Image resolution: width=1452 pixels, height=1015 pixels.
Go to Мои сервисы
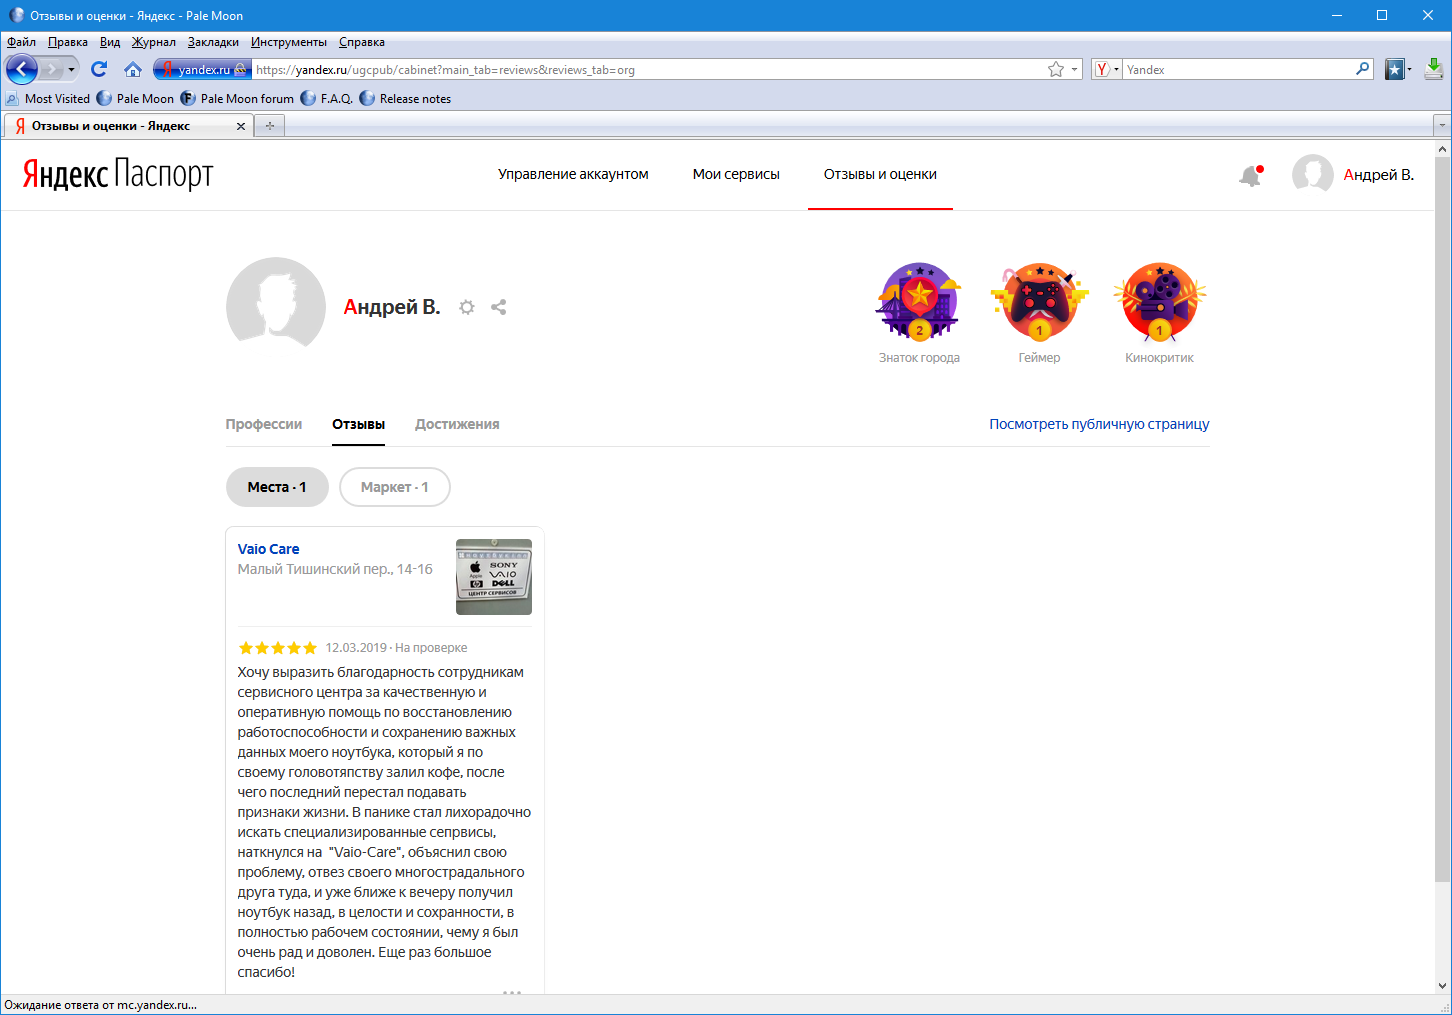tap(736, 174)
